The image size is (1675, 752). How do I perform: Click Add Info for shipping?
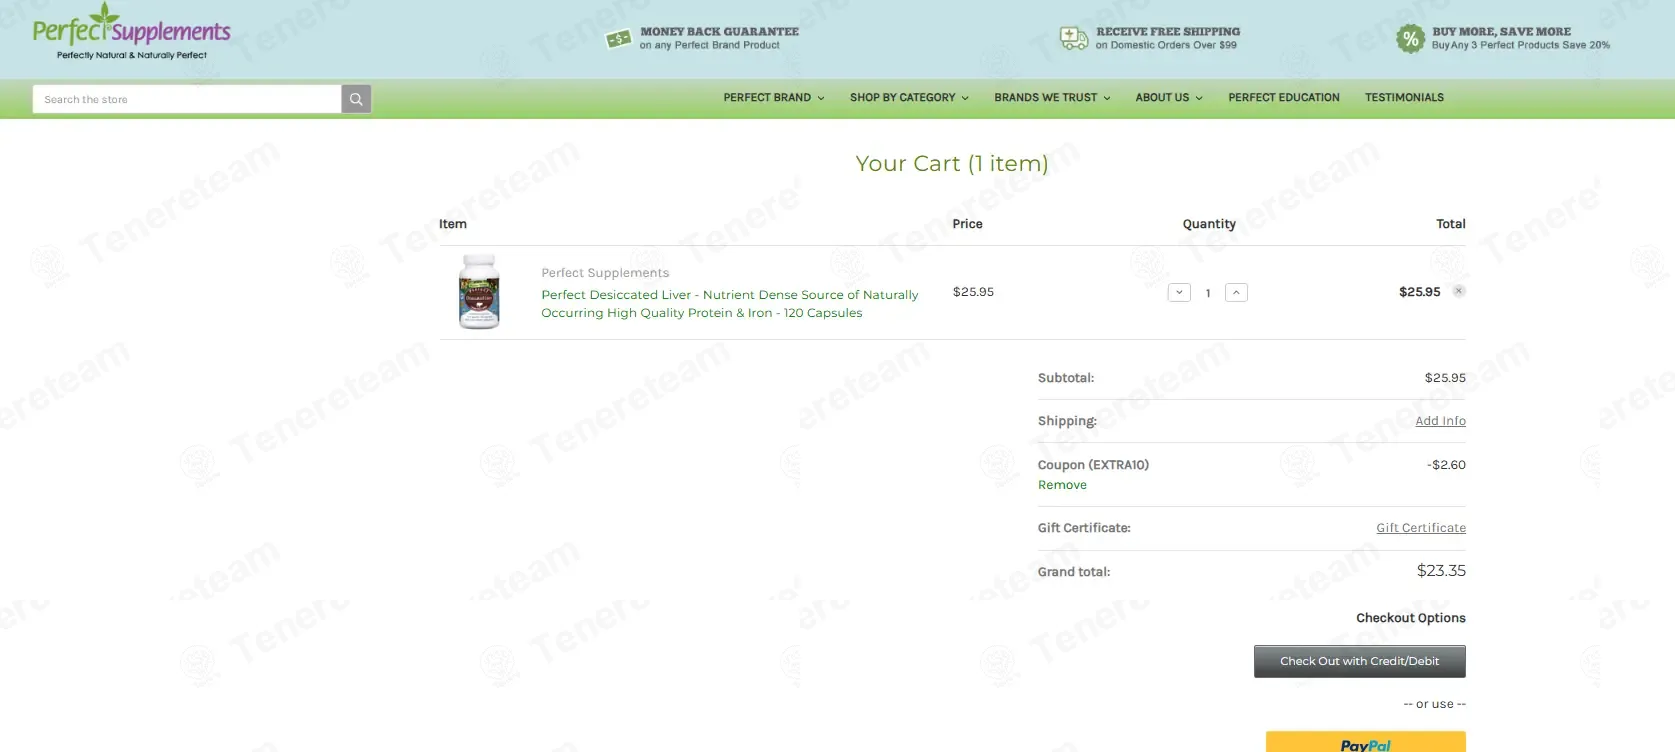[1440, 421]
